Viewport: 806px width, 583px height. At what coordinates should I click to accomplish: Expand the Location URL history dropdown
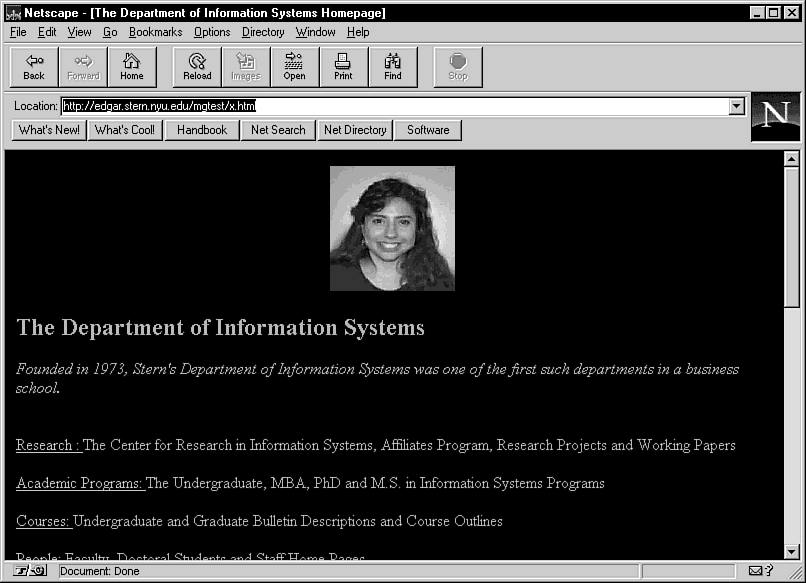tap(737, 105)
